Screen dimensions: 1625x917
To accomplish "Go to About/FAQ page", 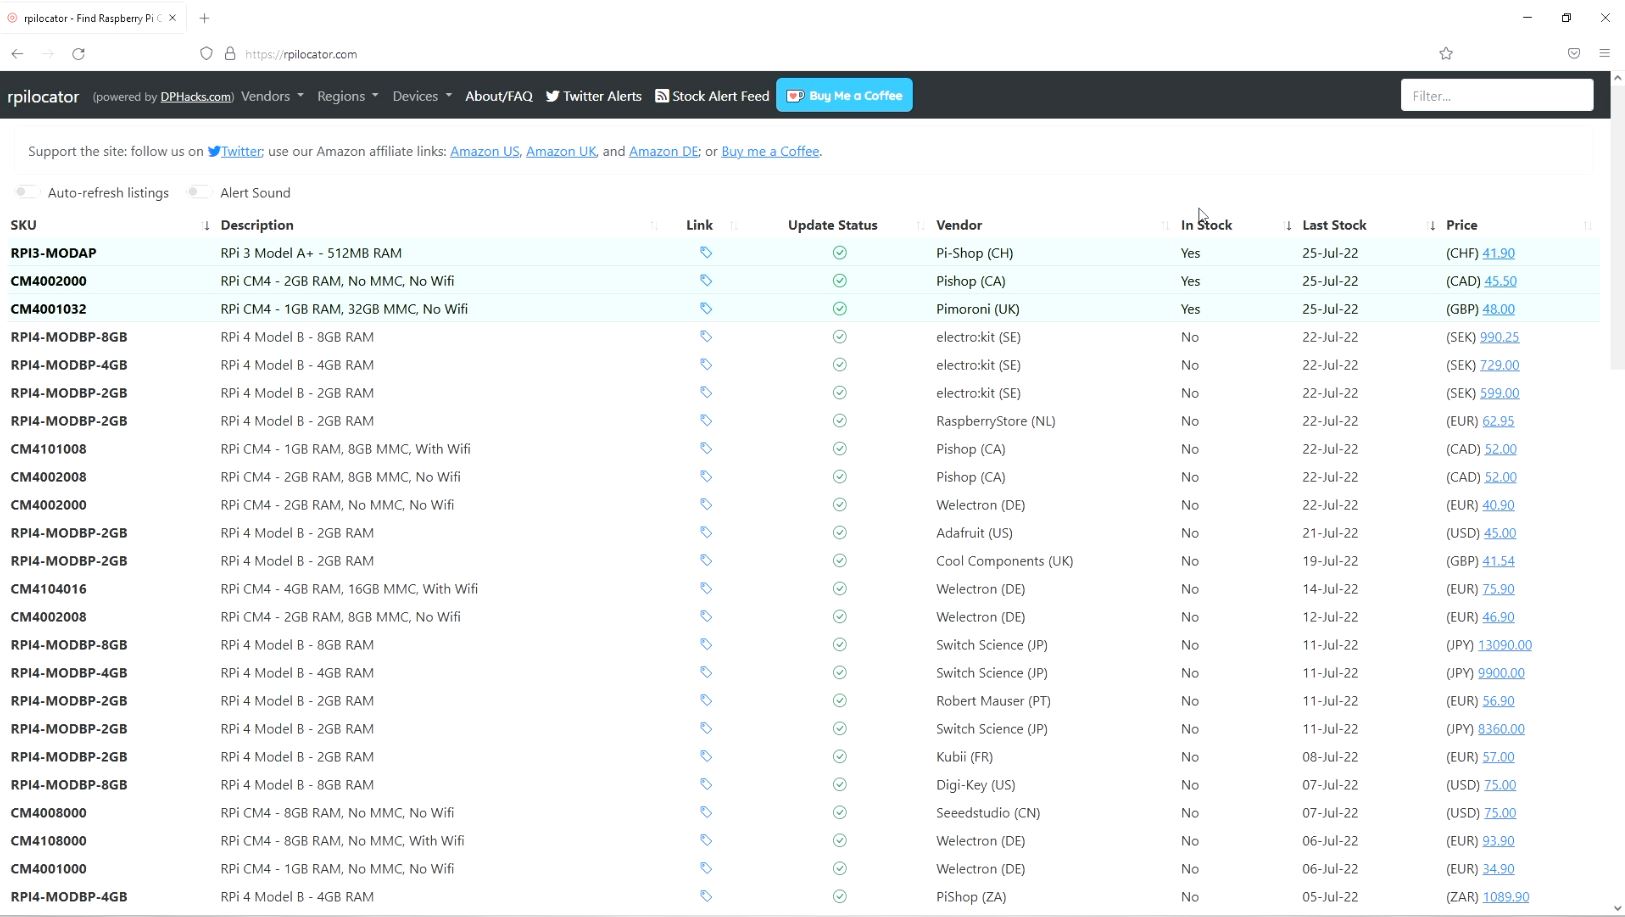I will (498, 96).
